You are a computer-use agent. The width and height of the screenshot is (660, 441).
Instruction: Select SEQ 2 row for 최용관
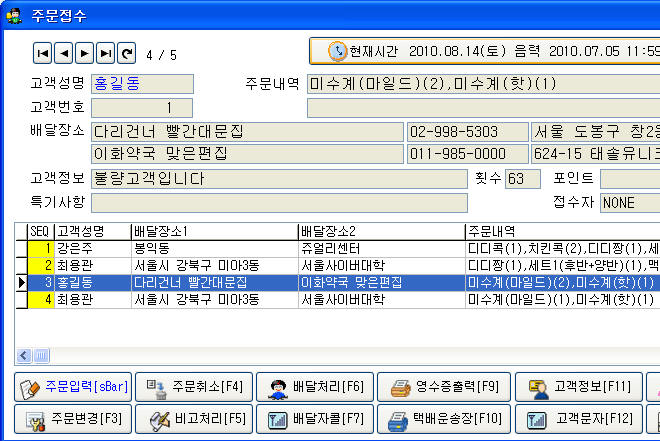[337, 266]
